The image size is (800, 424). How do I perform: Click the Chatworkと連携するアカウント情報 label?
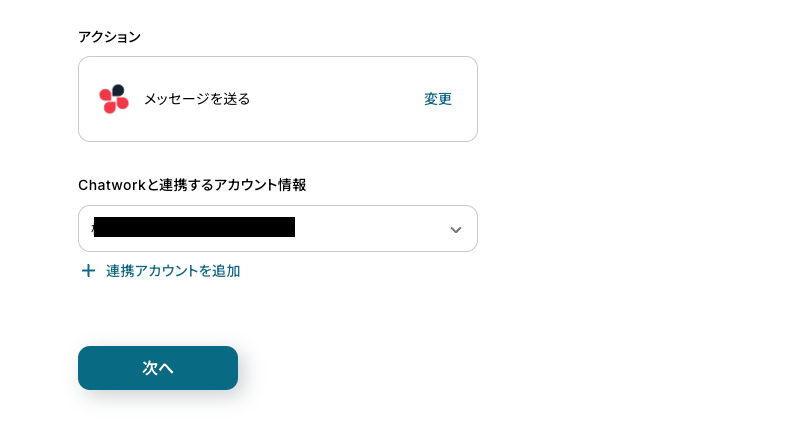click(x=192, y=185)
